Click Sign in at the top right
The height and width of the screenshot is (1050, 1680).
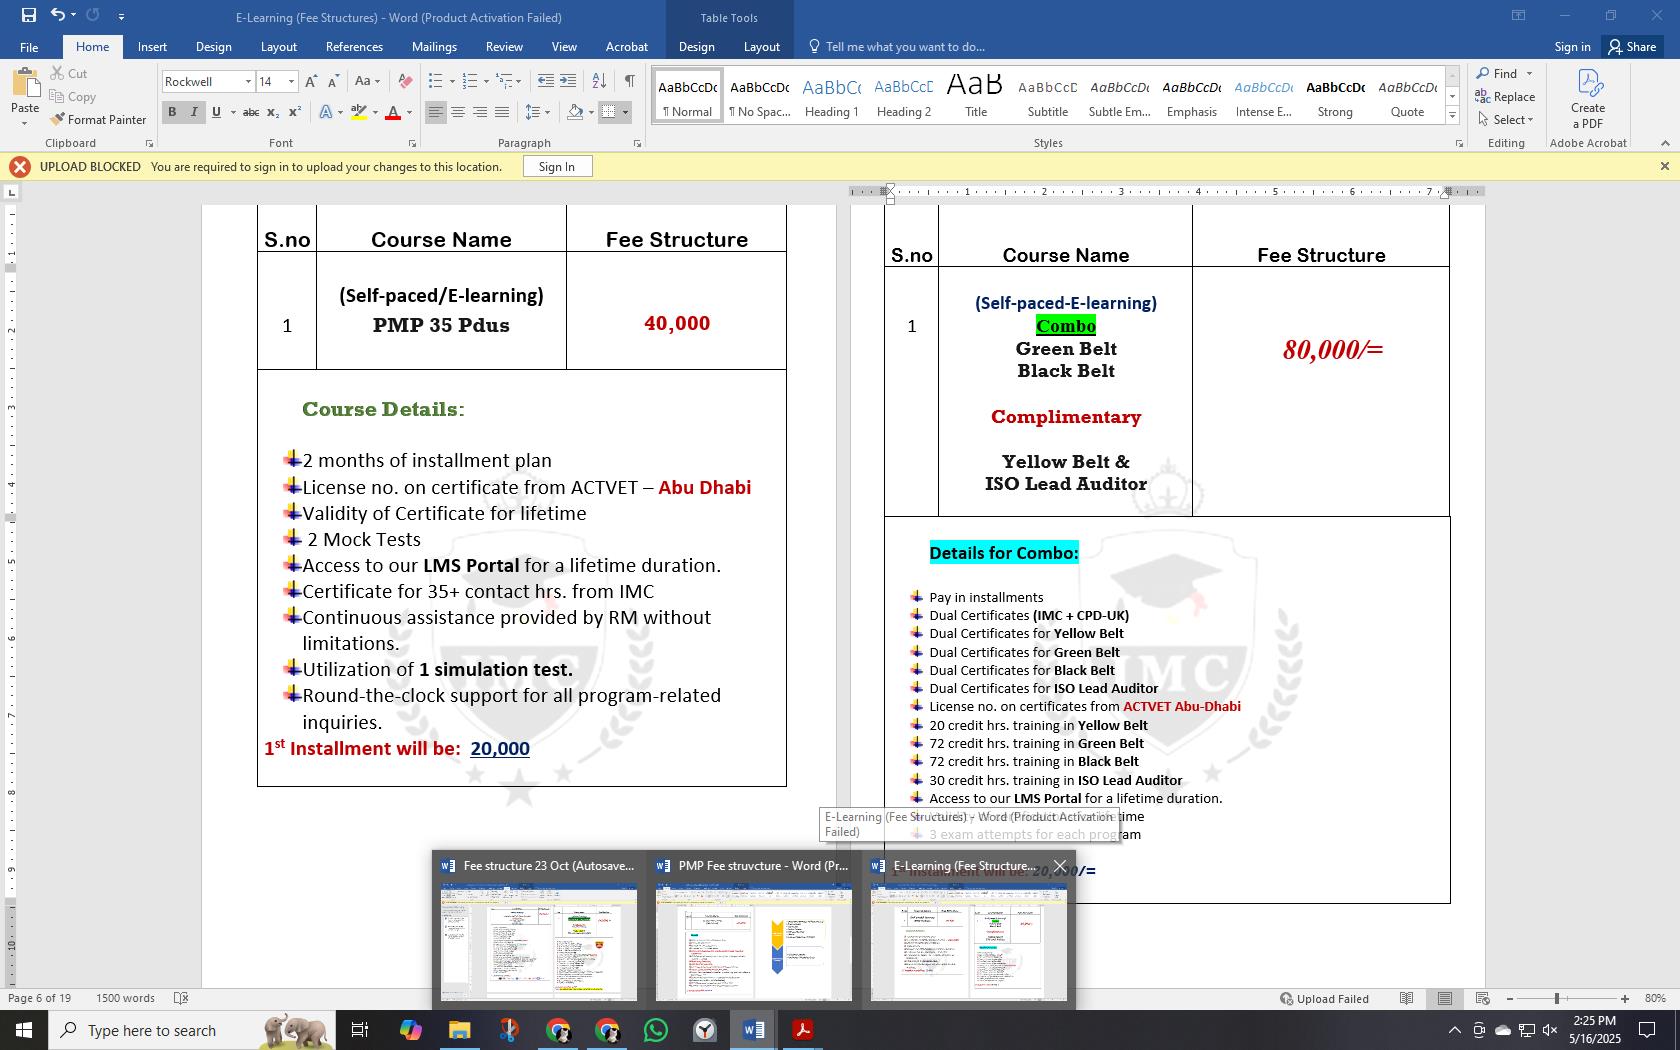coord(1572,47)
